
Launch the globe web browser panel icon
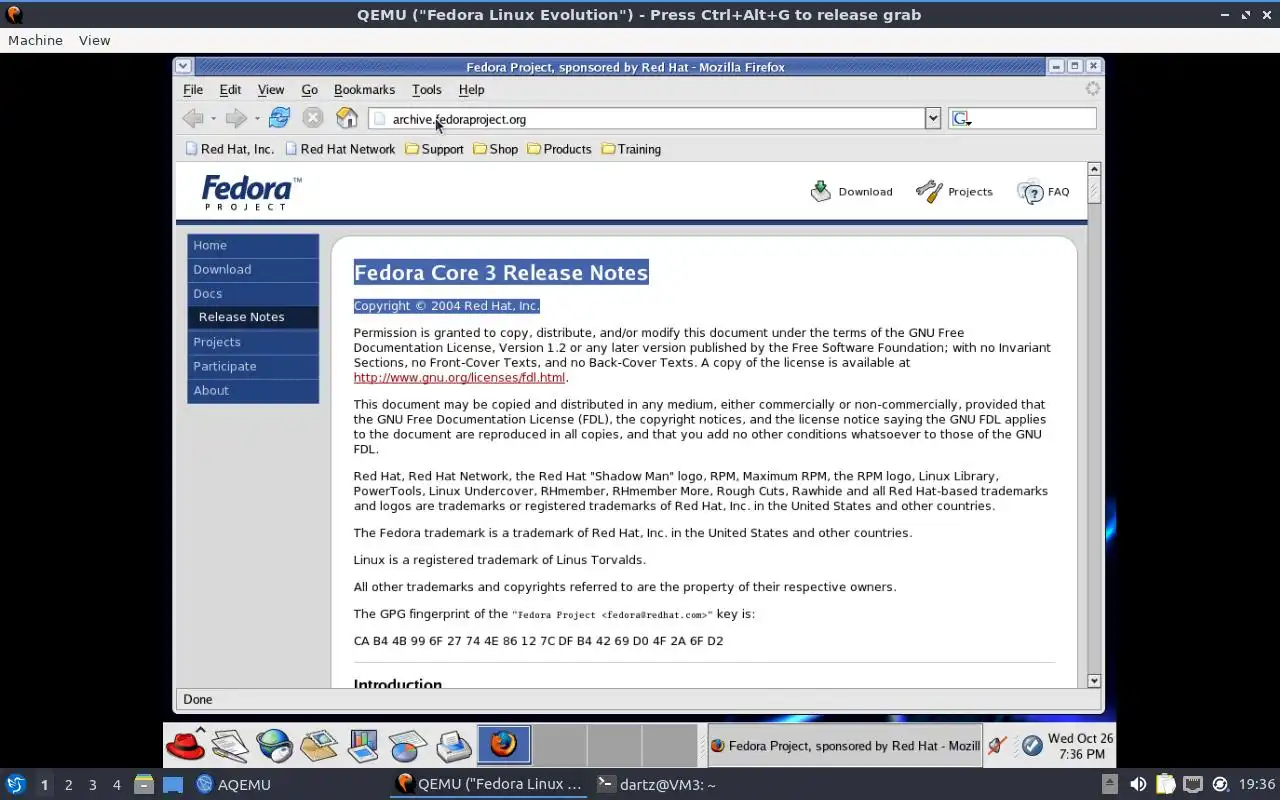(274, 746)
